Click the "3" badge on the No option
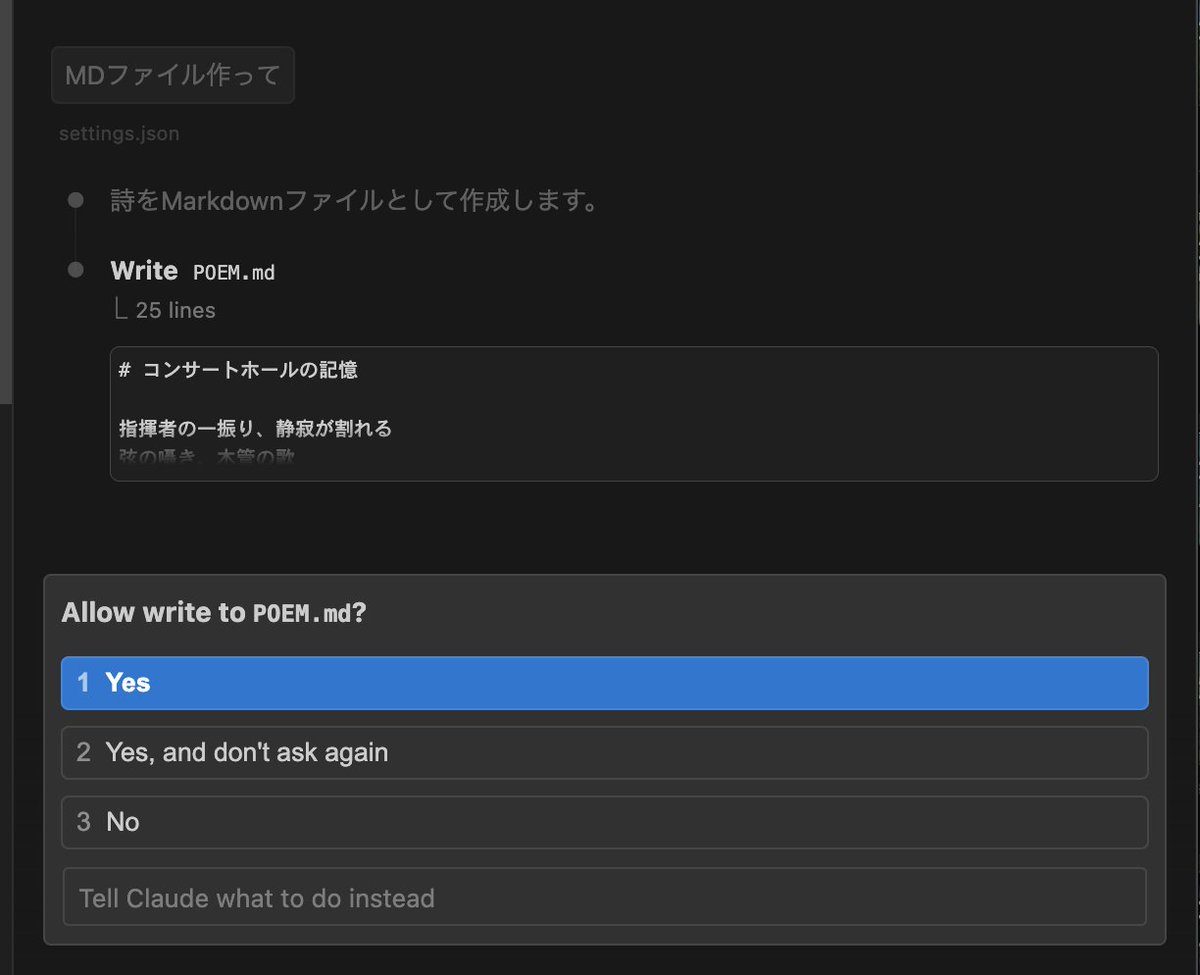Image resolution: width=1200 pixels, height=975 pixels. (84, 822)
